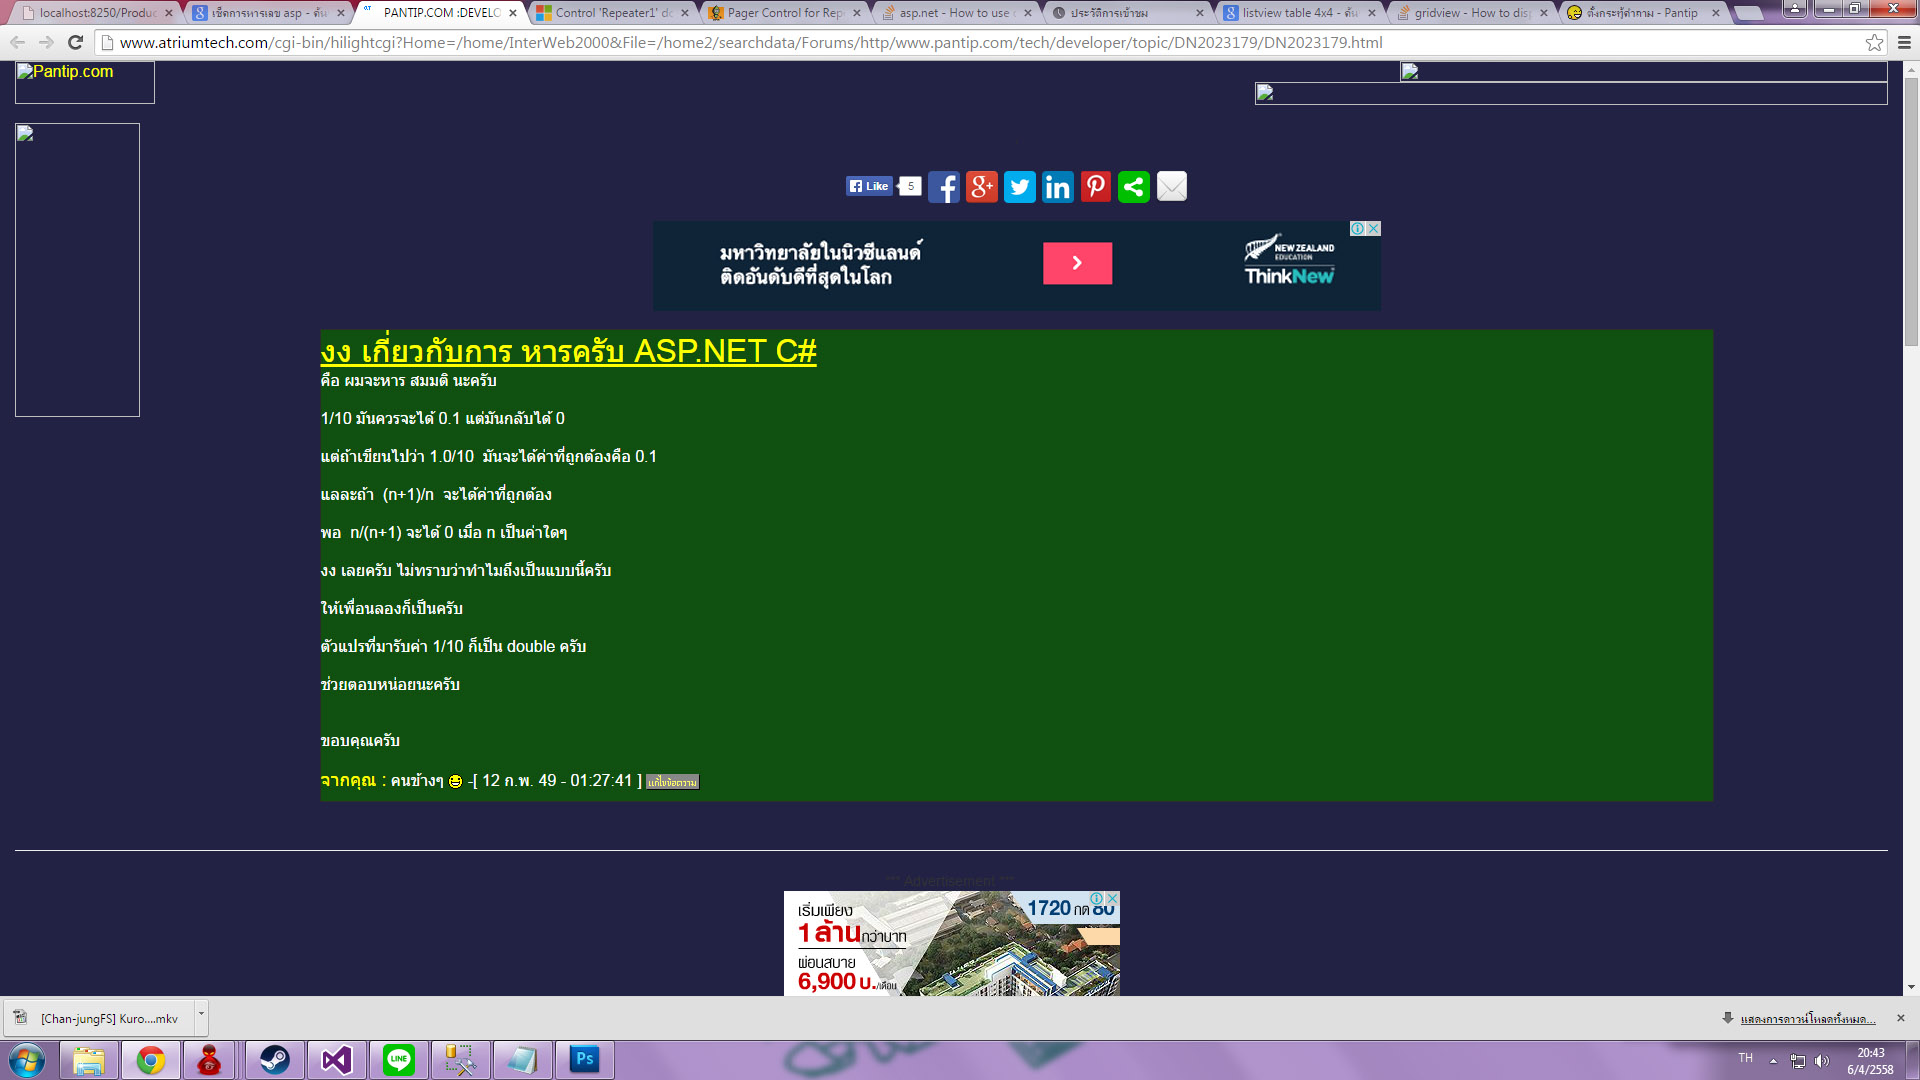Screen dimensions: 1920x1080
Task: Open the Windows Start menu
Action: [27, 1060]
